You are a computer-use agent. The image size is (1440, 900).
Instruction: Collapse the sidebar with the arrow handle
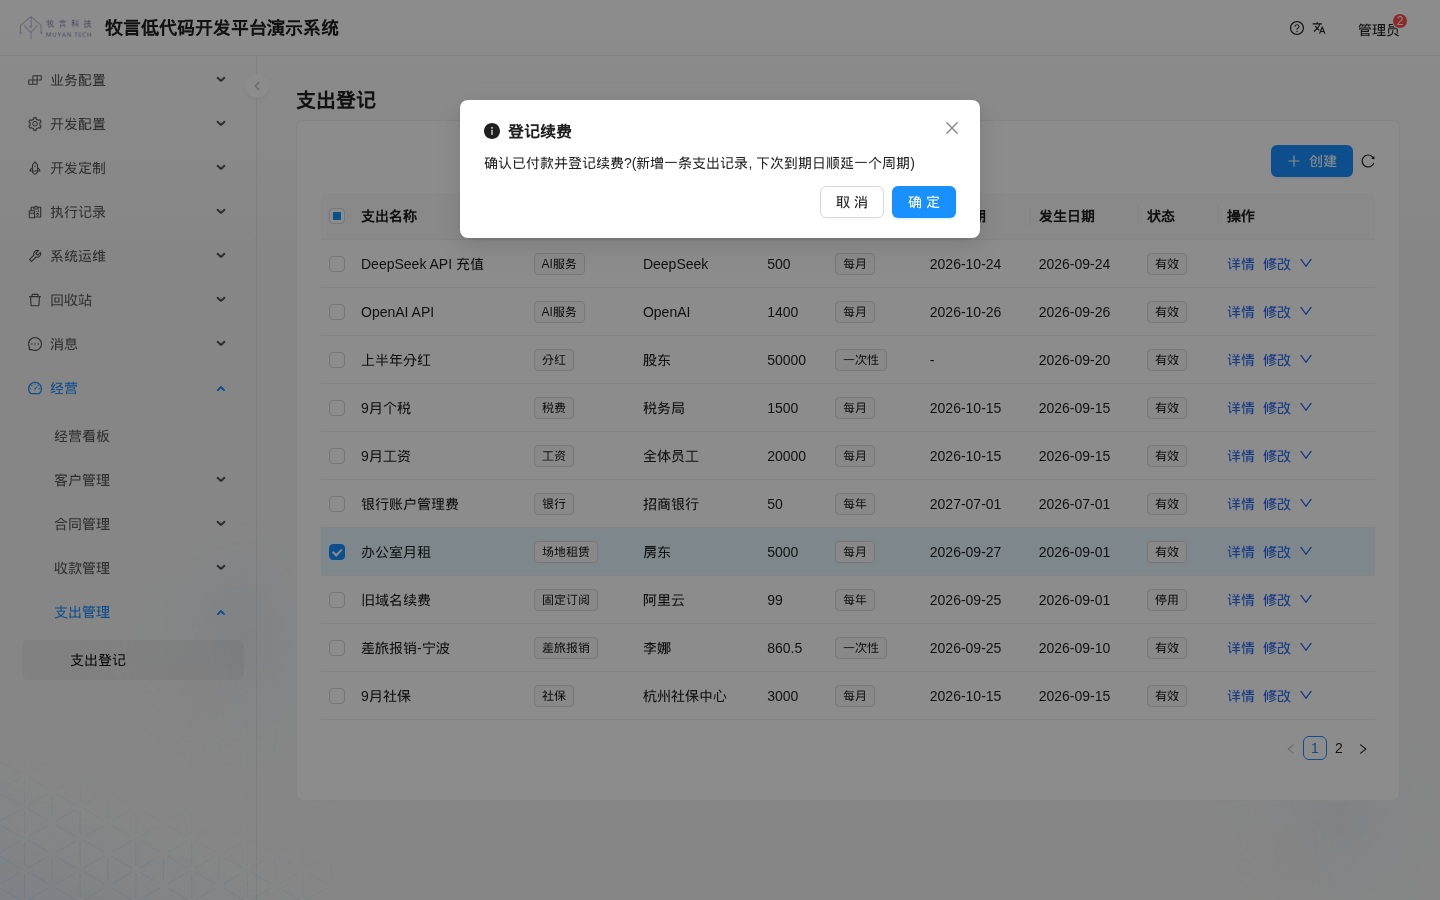point(257,86)
